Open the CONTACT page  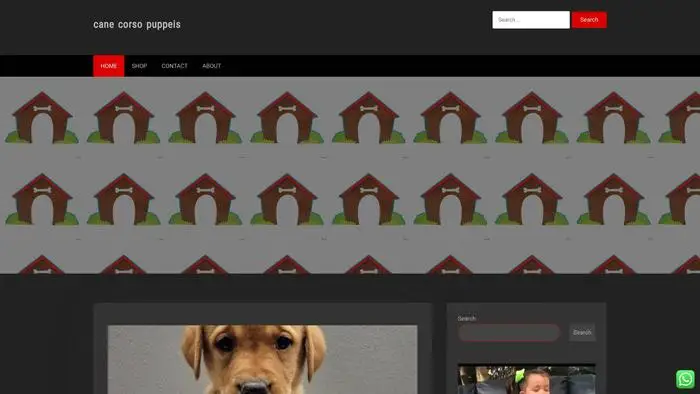pos(175,66)
